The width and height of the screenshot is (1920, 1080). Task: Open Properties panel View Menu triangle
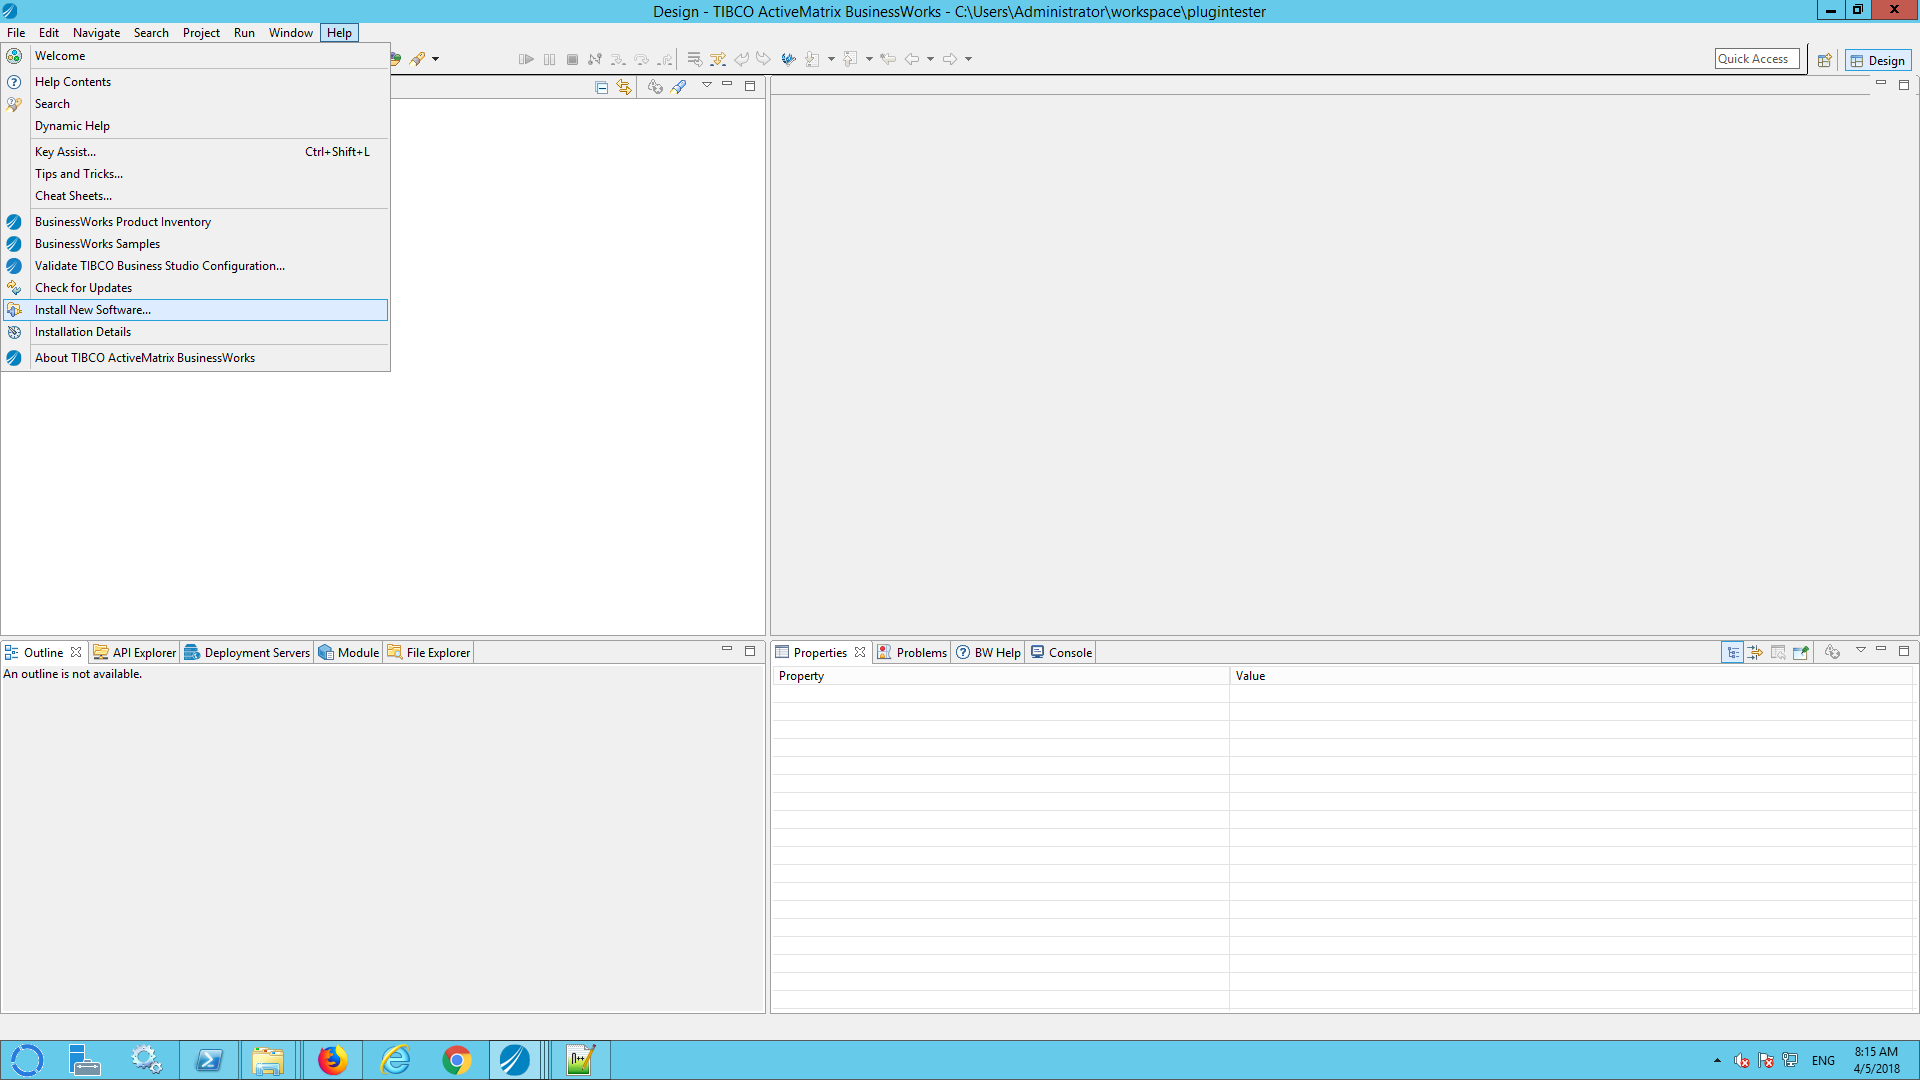click(x=1861, y=650)
